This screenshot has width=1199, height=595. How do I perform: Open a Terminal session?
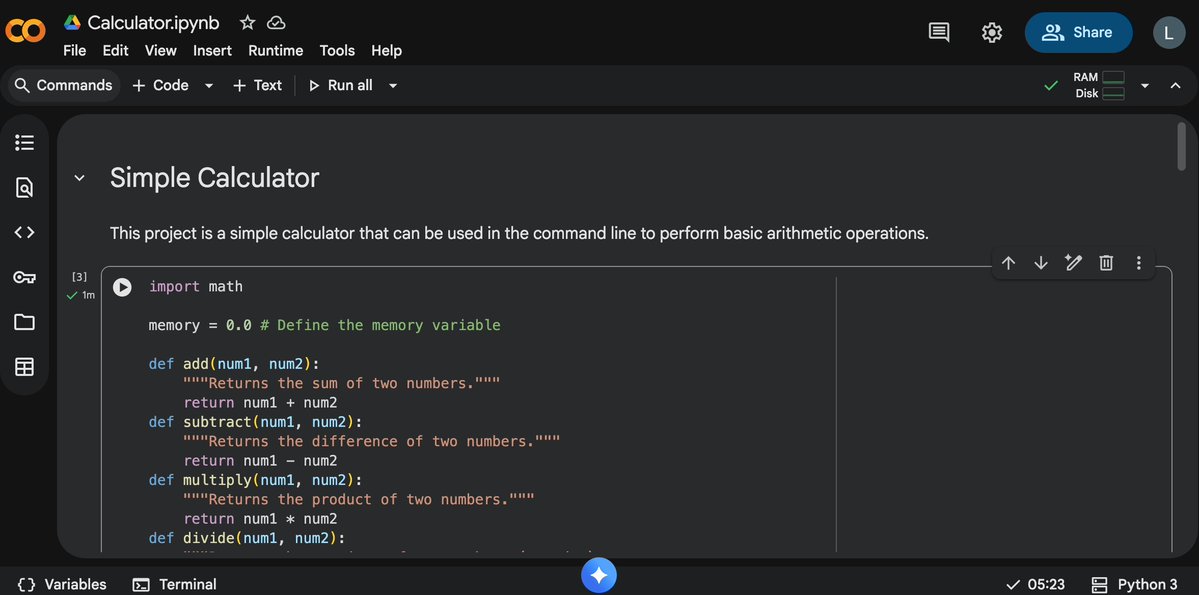(x=174, y=584)
